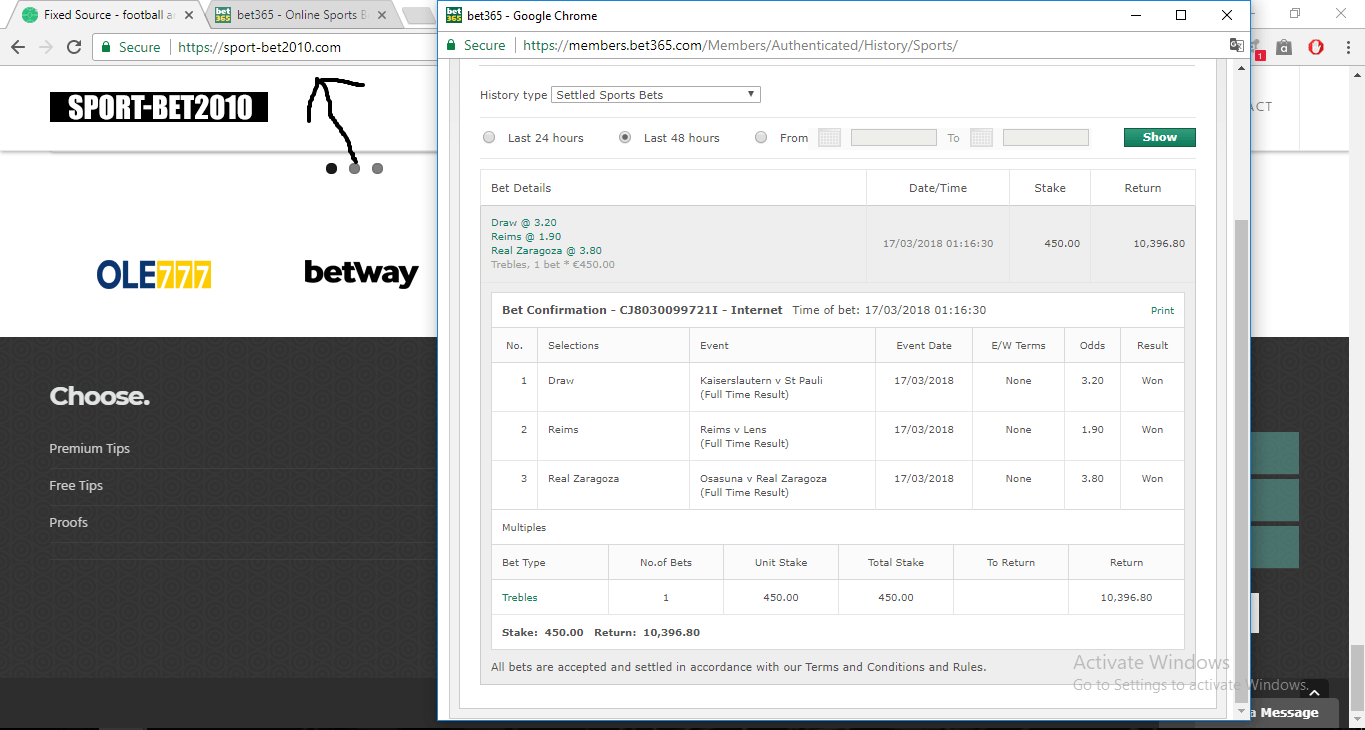Open the Proofs link
The height and width of the screenshot is (730, 1365).
click(x=69, y=523)
